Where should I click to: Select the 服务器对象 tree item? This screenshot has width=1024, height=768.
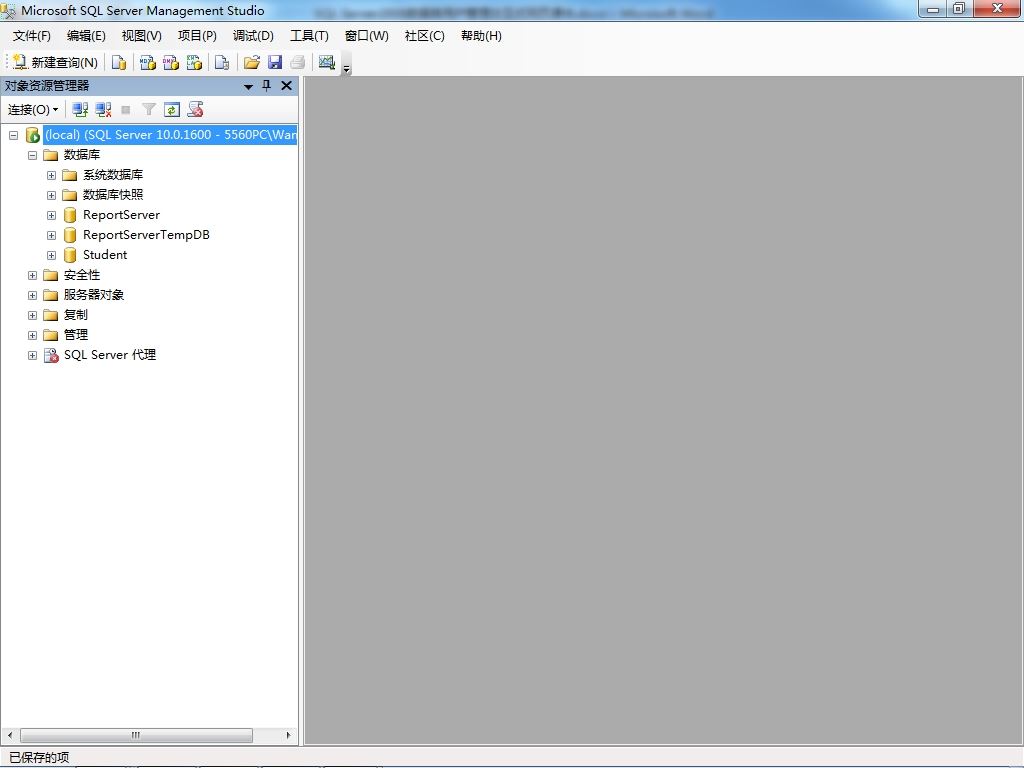click(x=93, y=295)
